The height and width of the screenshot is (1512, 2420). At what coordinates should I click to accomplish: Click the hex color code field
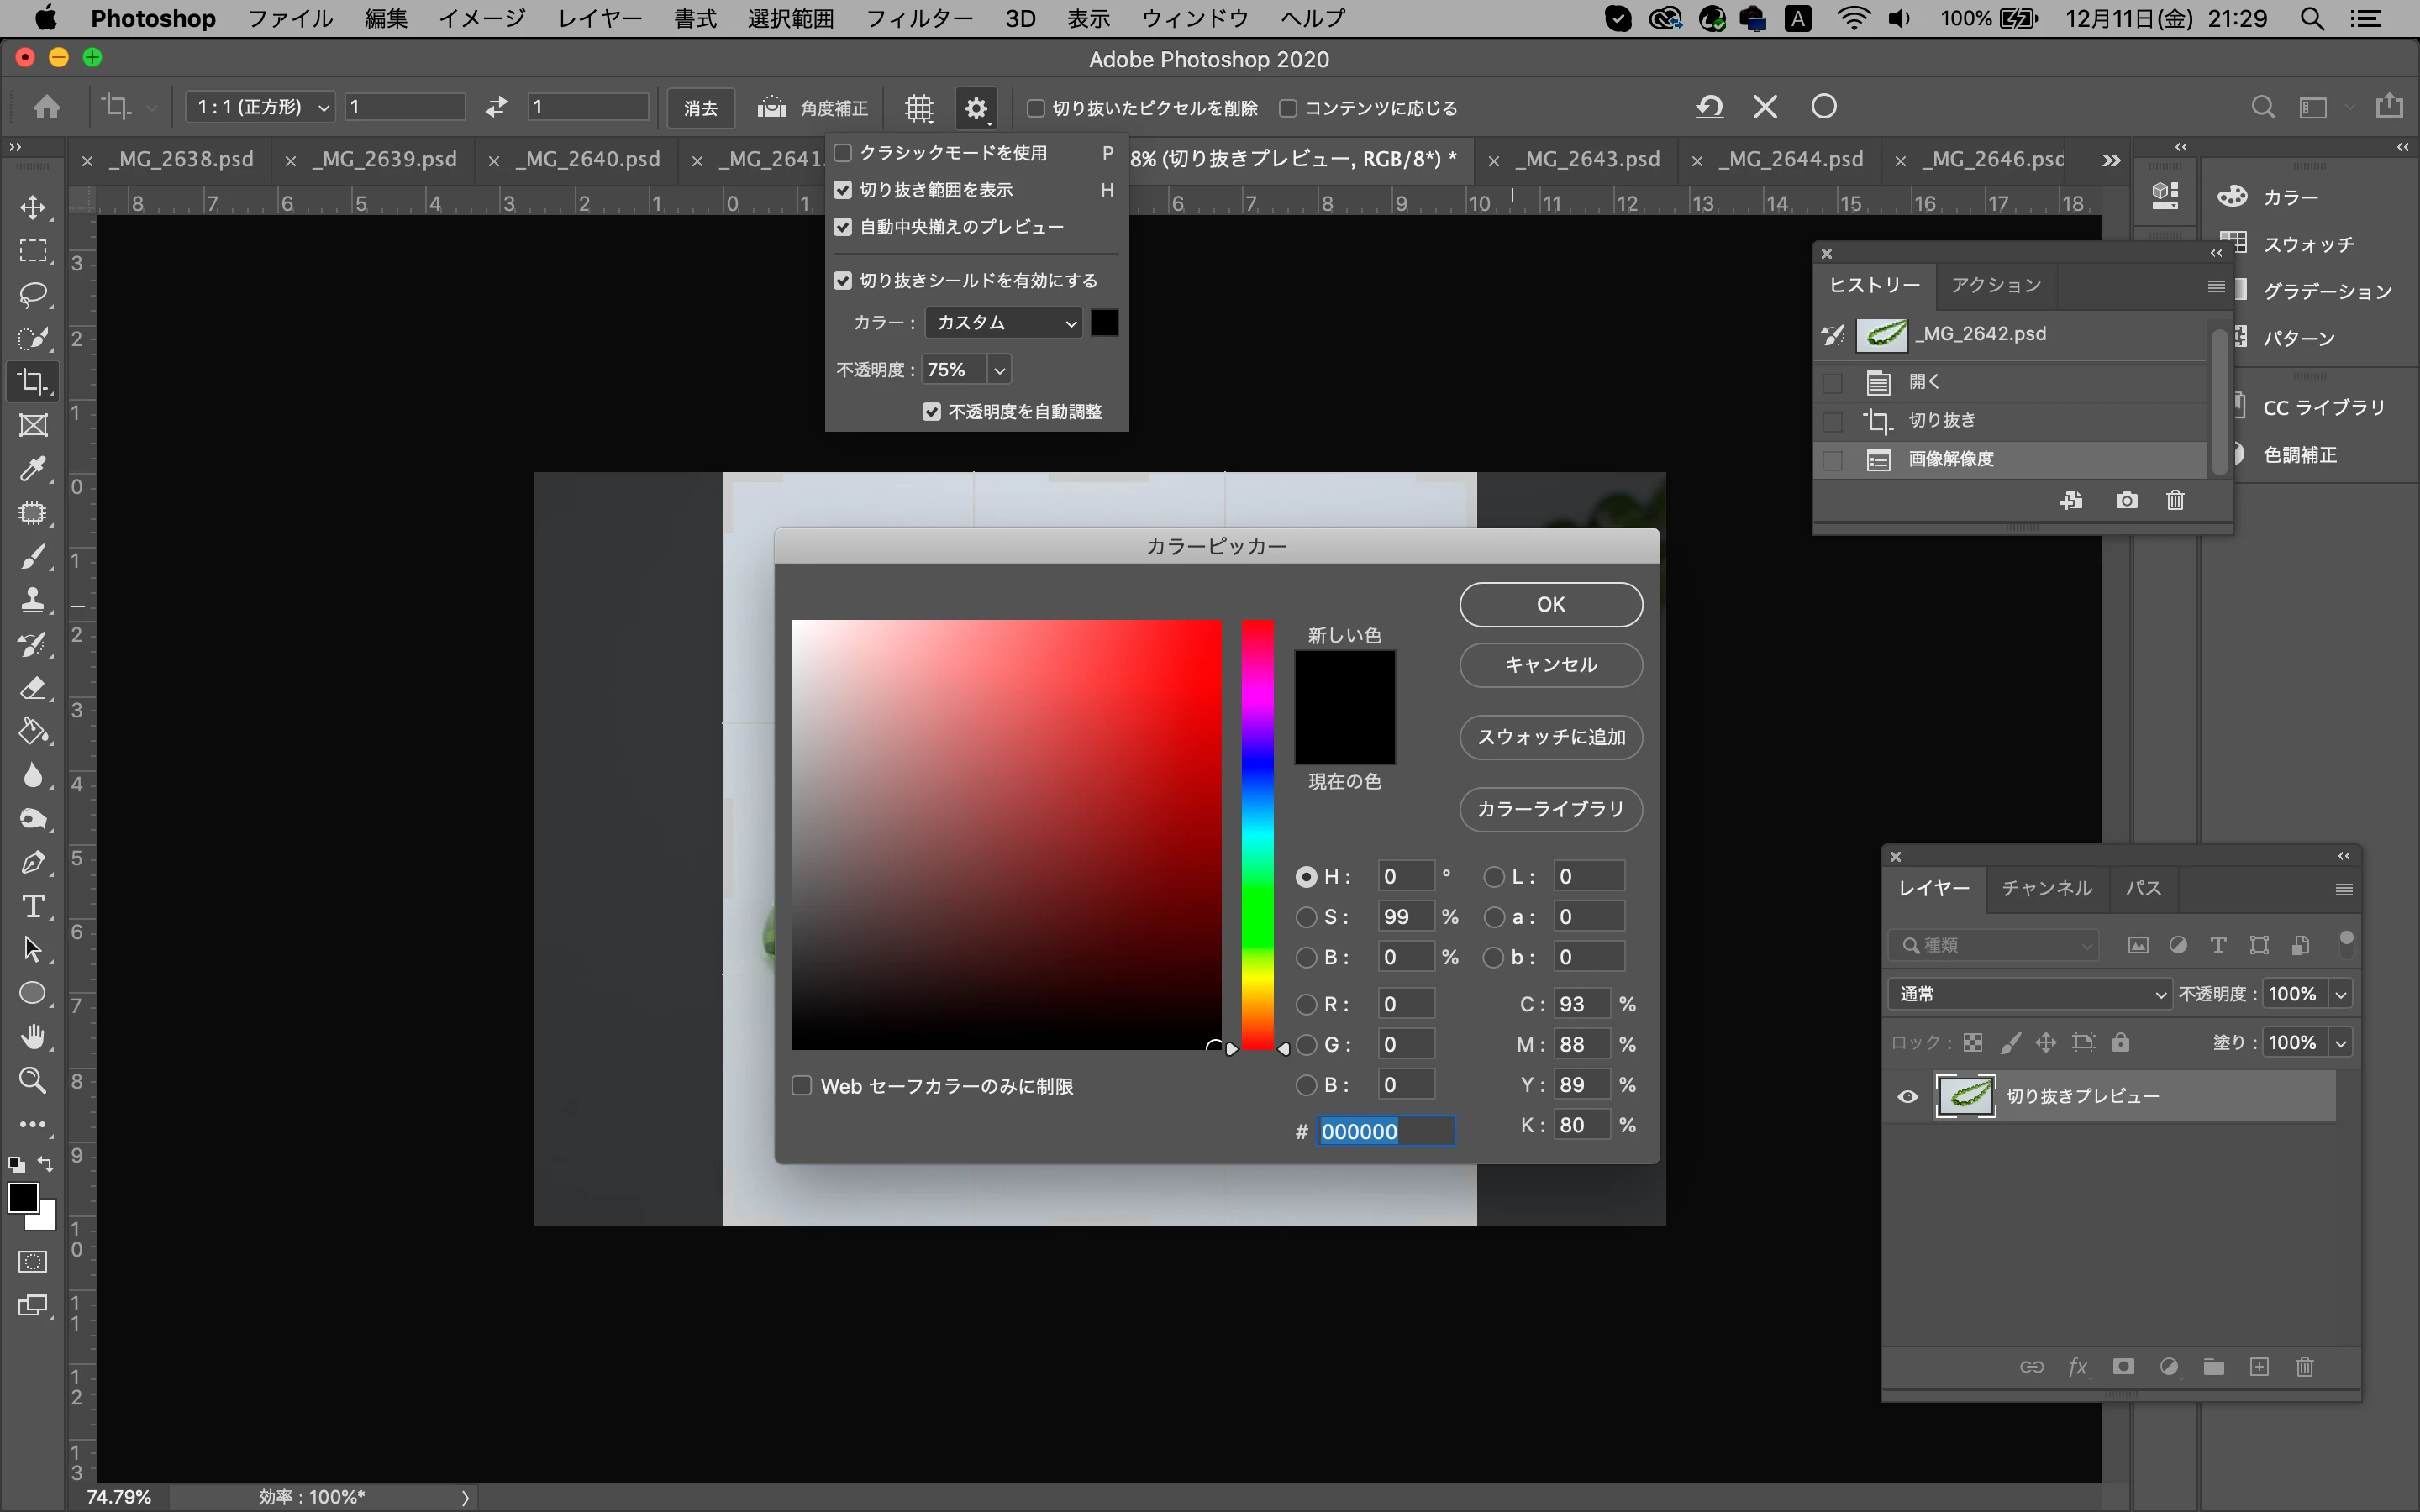(1385, 1131)
